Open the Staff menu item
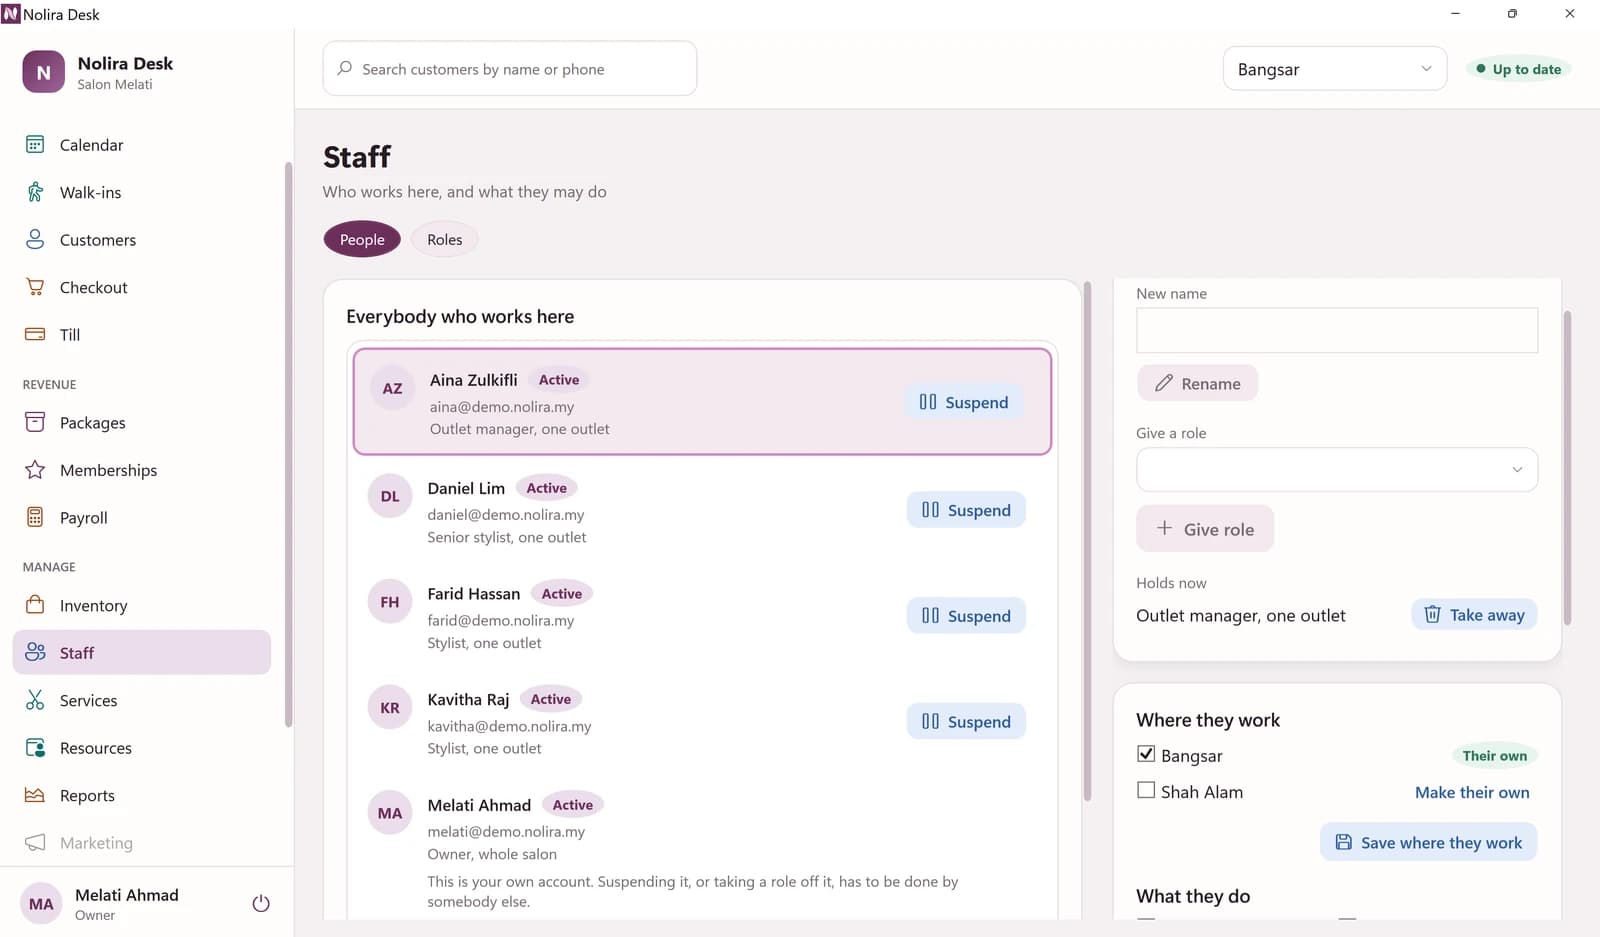 point(142,652)
